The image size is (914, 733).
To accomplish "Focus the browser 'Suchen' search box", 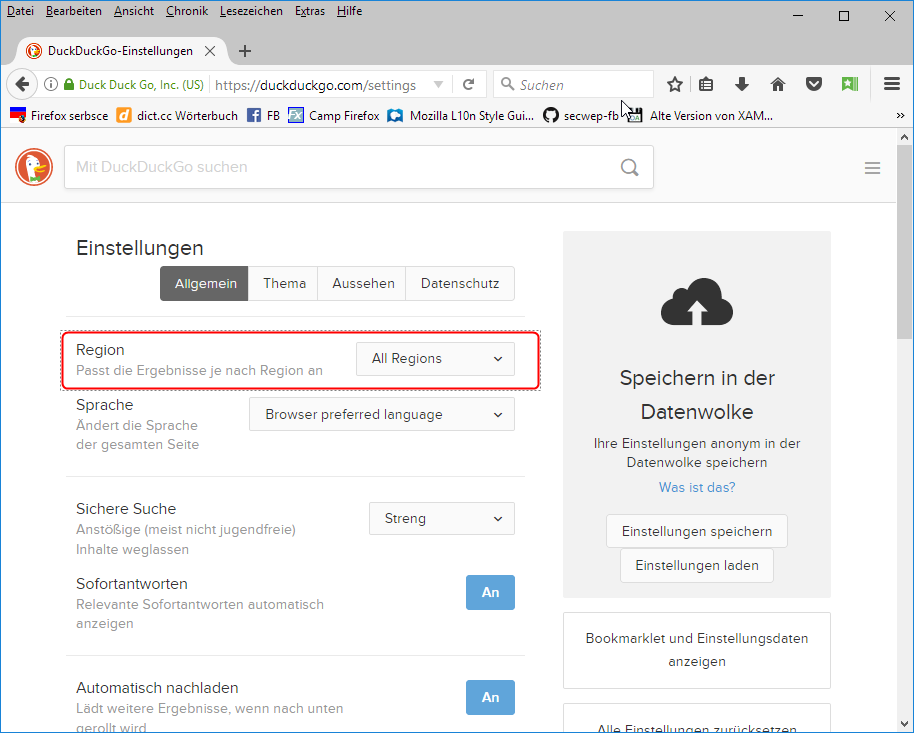I will 574,85.
